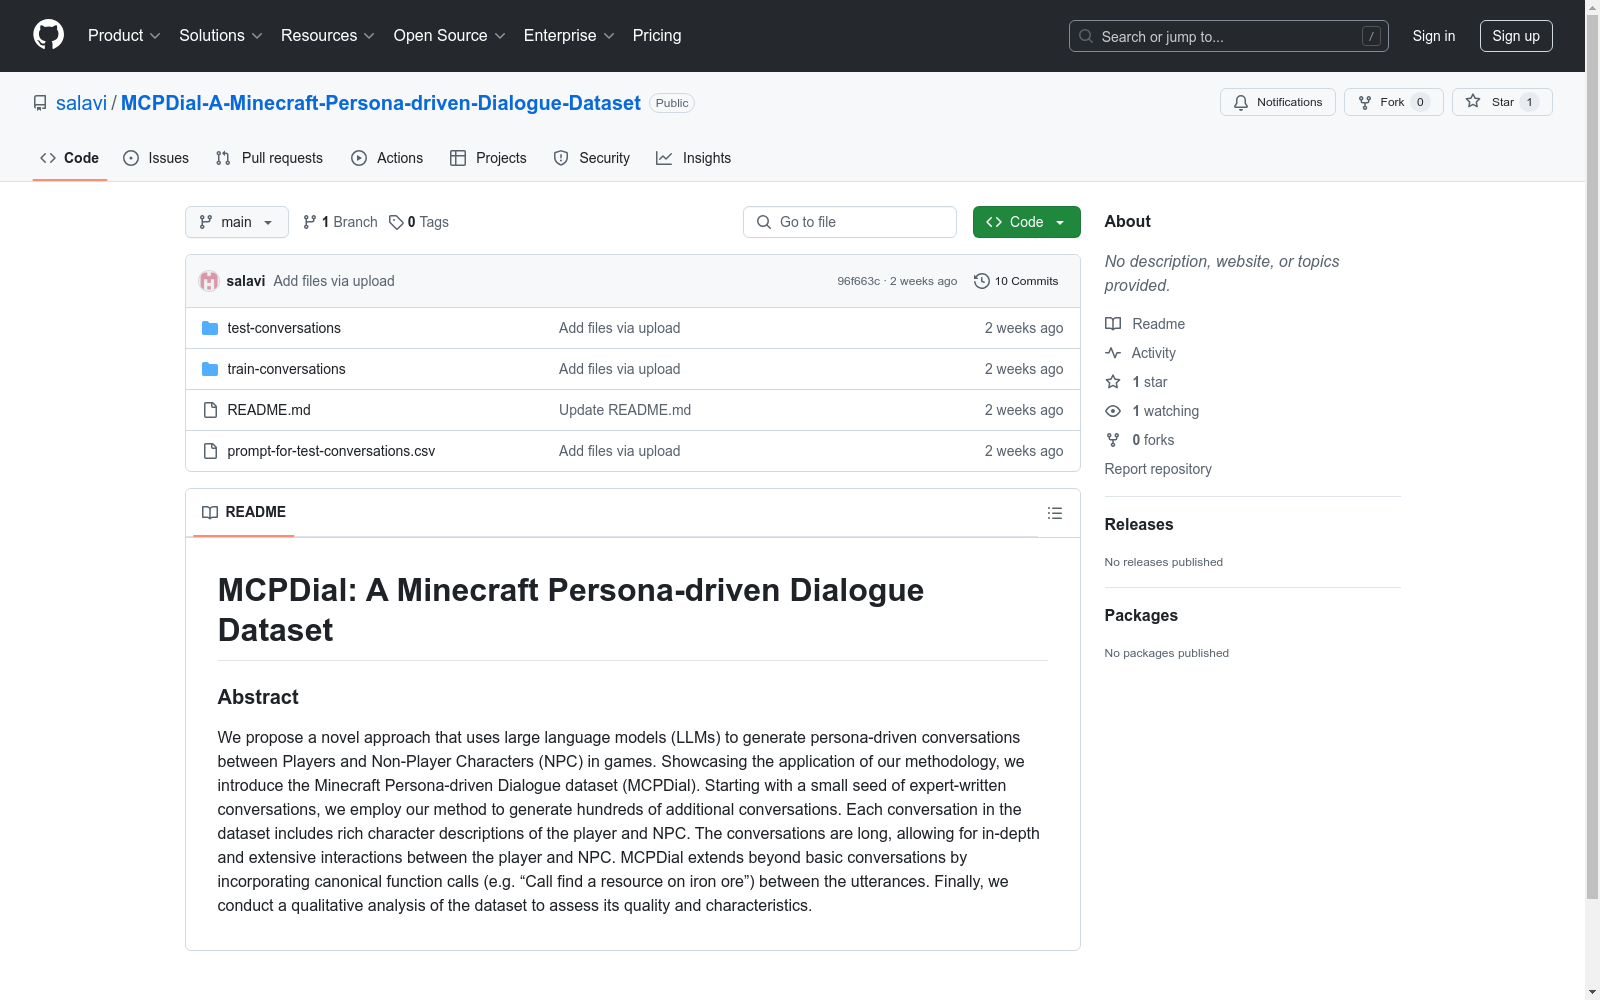Click the branch icon beside 1 Branch
Viewport: 1600px width, 1000px height.
(310, 222)
